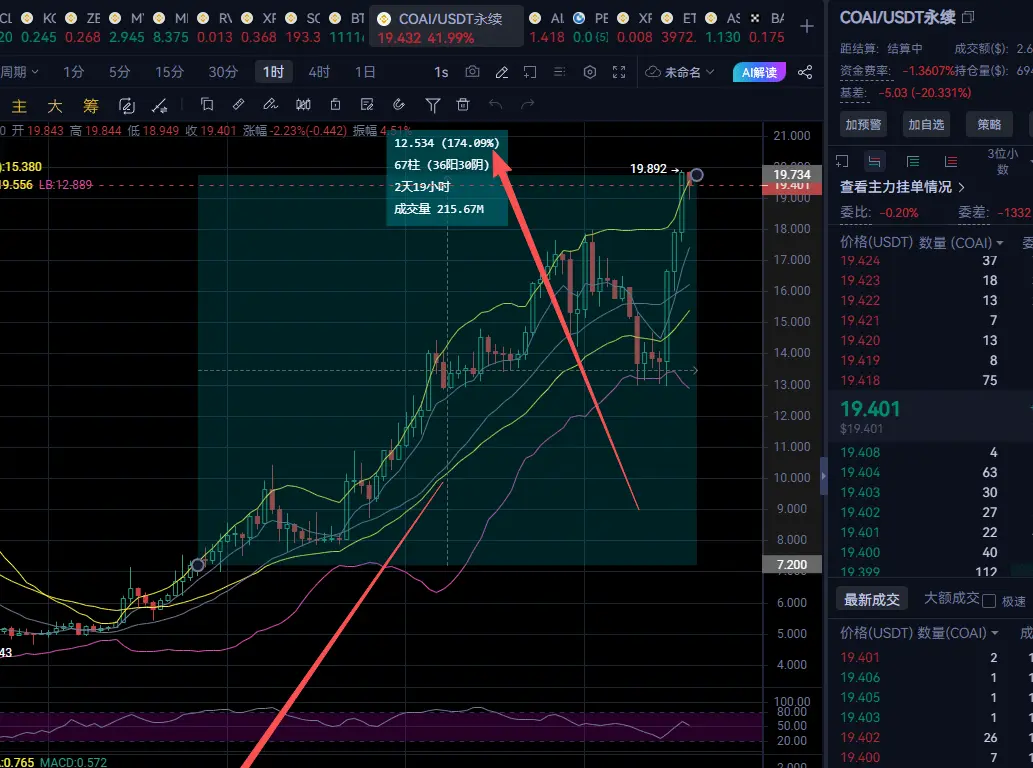Image resolution: width=1033 pixels, height=768 pixels.
Task: Click the note edit icon
Action: click(367, 104)
